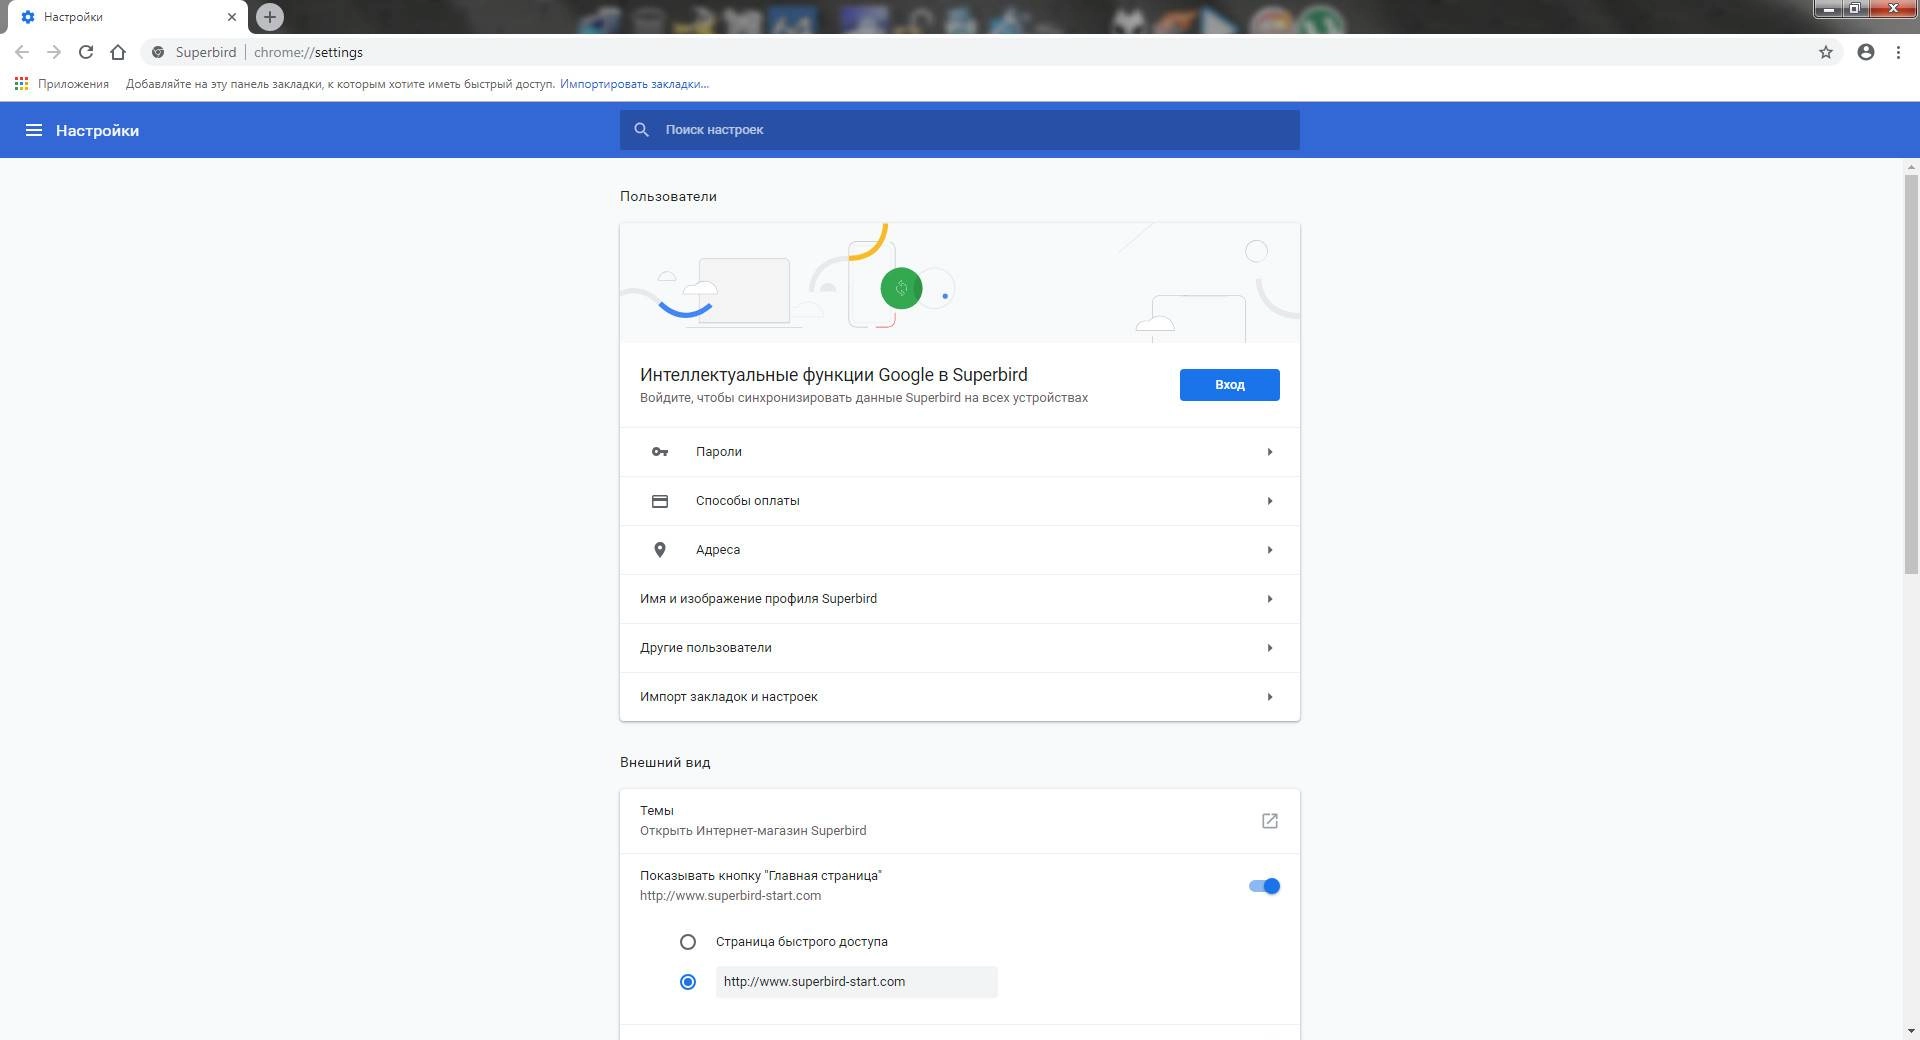The width and height of the screenshot is (1920, 1040).
Task: Open Другие пользователи entry
Action: tap(960, 648)
